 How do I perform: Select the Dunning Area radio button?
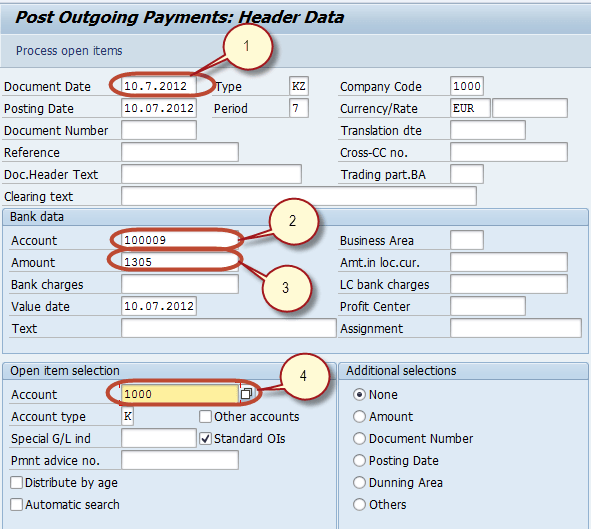click(359, 483)
